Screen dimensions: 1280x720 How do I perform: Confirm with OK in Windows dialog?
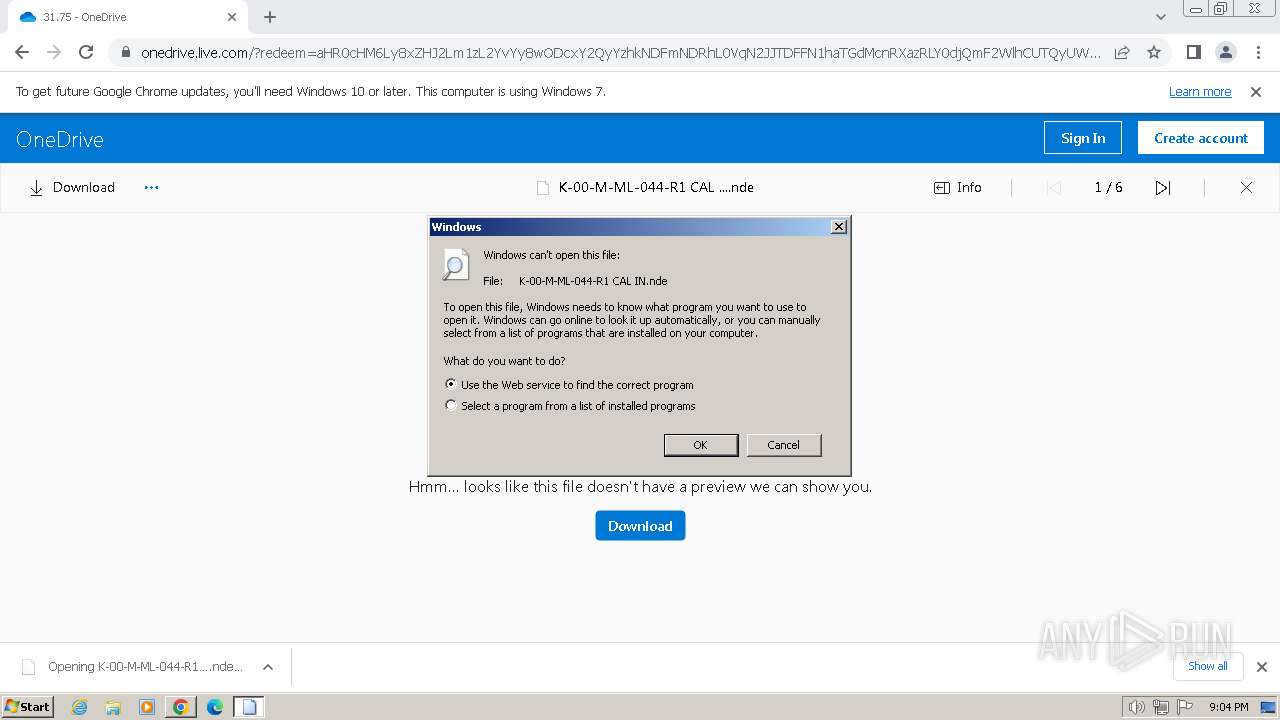tap(701, 445)
